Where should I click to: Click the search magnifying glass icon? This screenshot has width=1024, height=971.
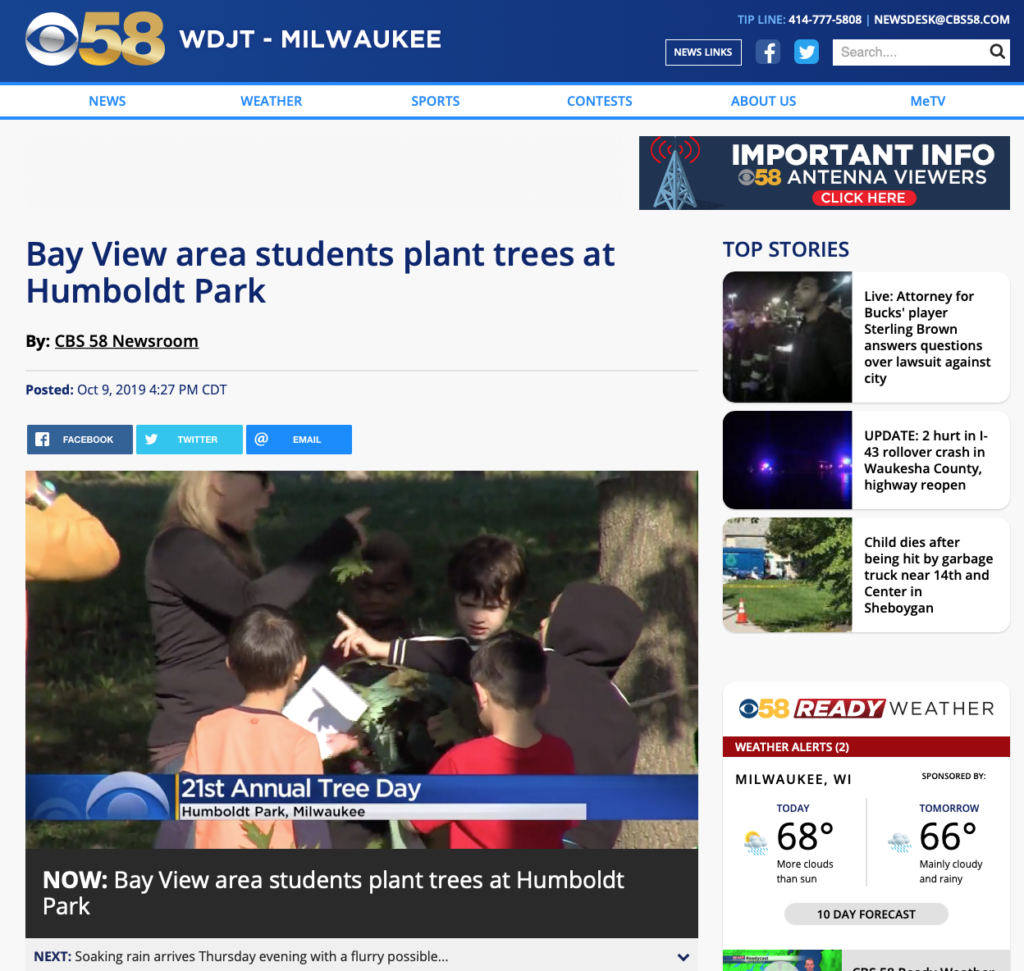click(x=997, y=52)
